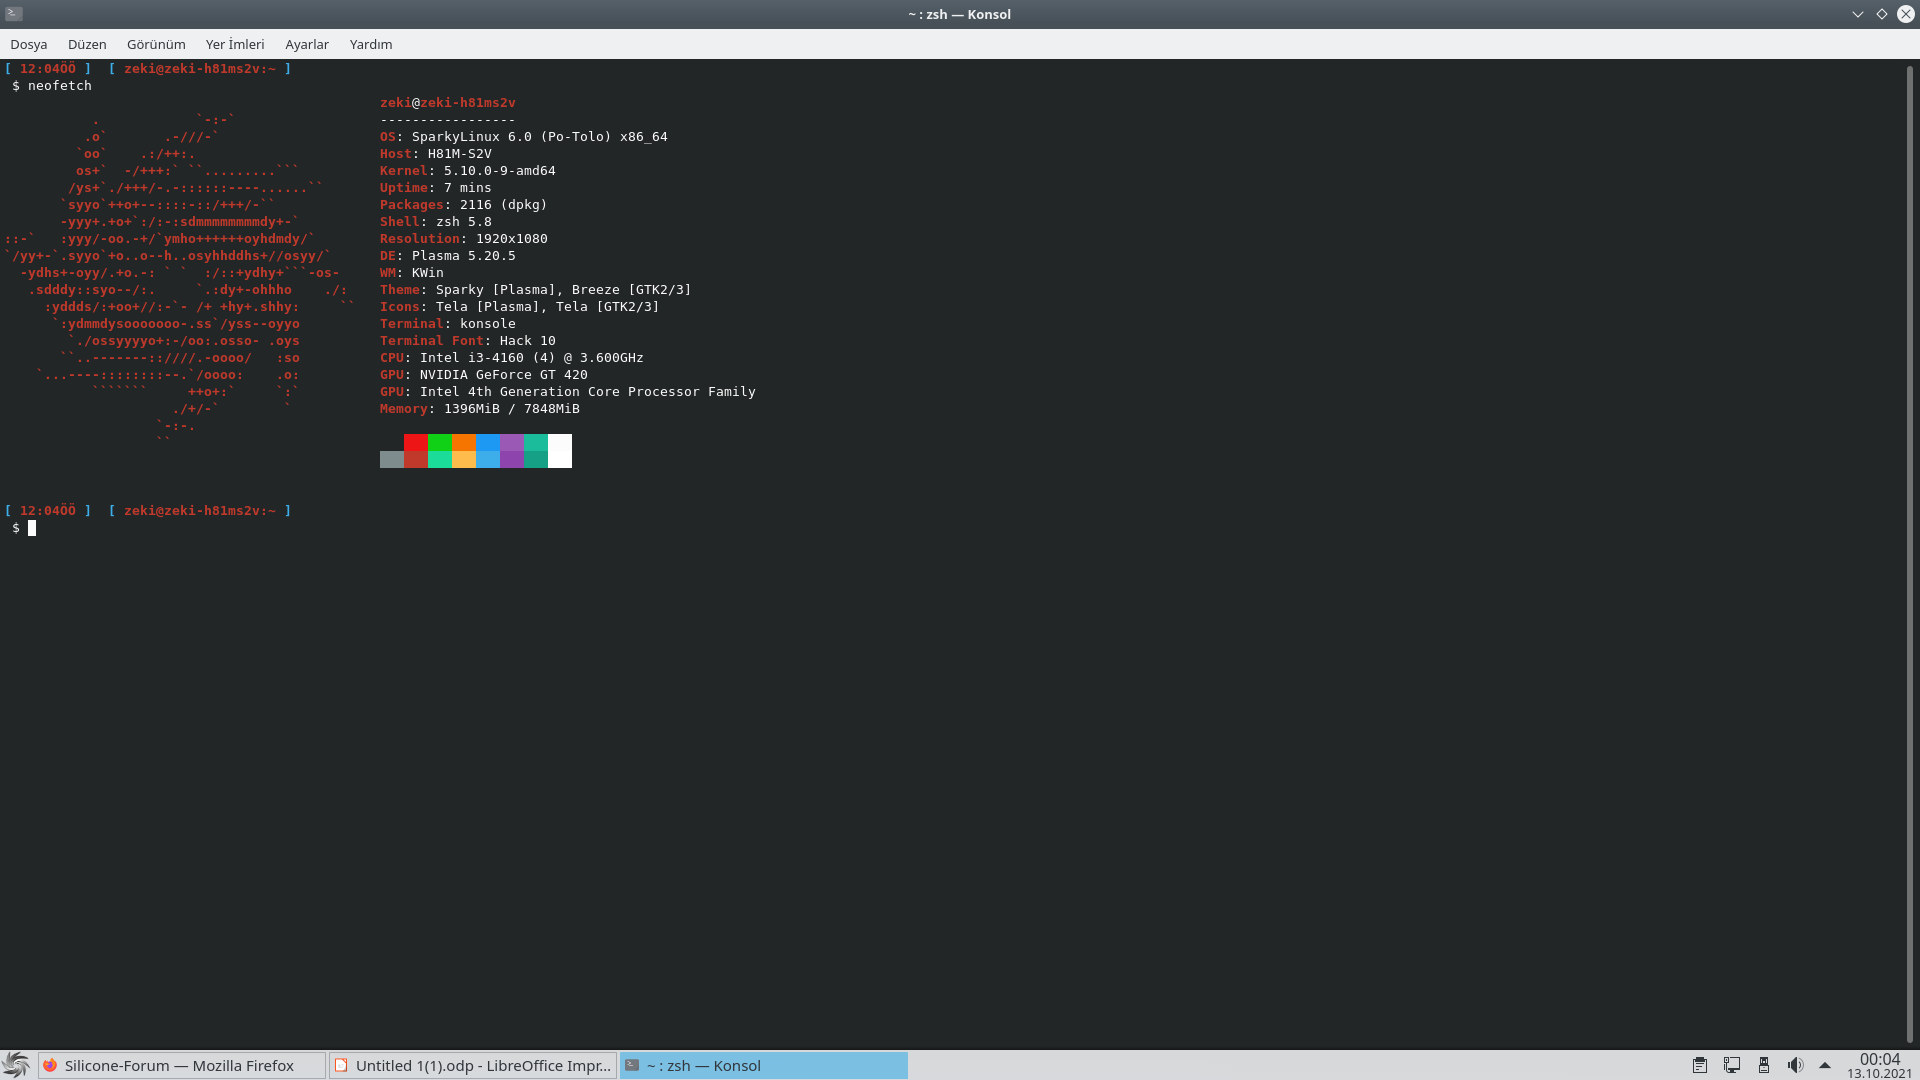1920x1080 pixels.
Task: Click the GPU: Intel 4th Generation line
Action: (x=568, y=392)
